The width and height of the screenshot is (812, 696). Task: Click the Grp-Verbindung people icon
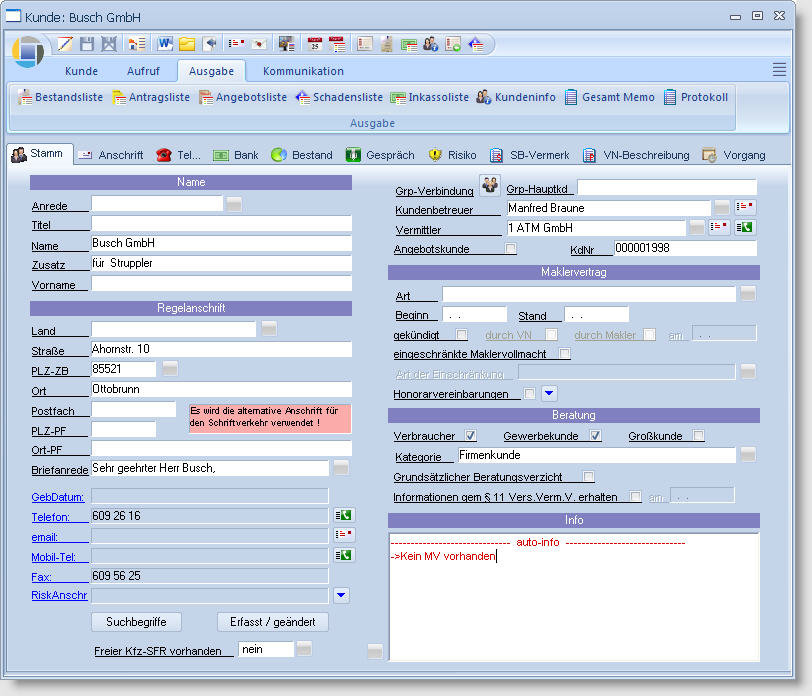(489, 185)
